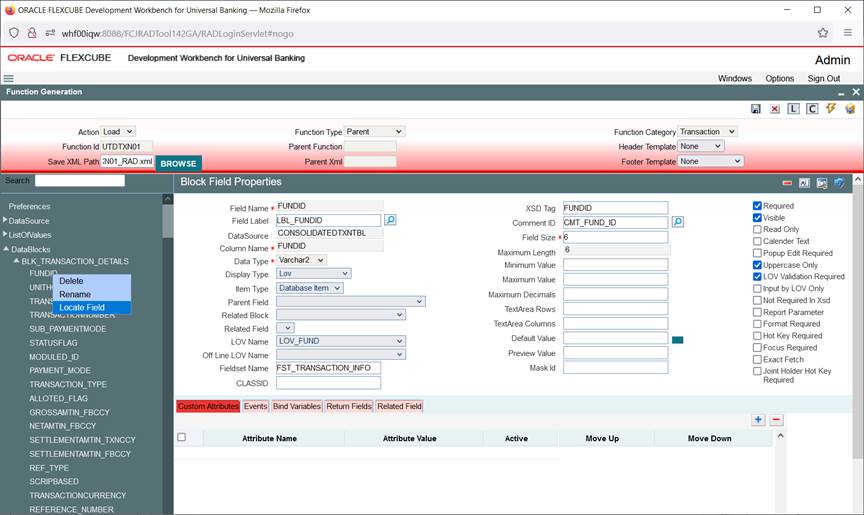Switch to the Return Fields tab

point(349,406)
